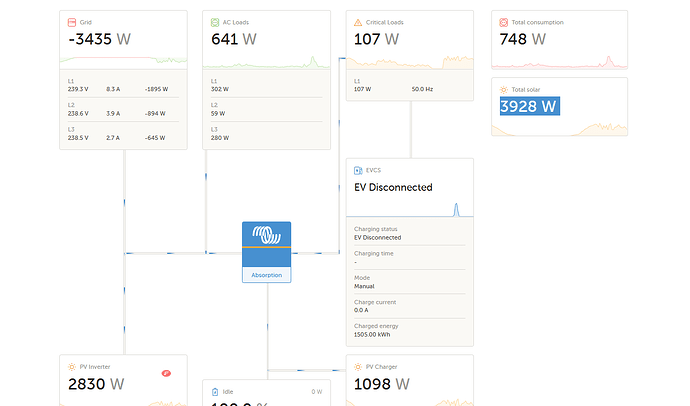Click AC Loads L2 value 59 W

tap(218, 113)
